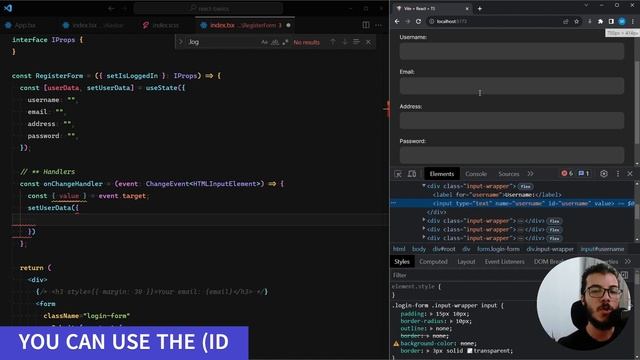Screen dimensions: 640x360
Task: Click transparent color swatch in border rule
Action: coord(469,351)
